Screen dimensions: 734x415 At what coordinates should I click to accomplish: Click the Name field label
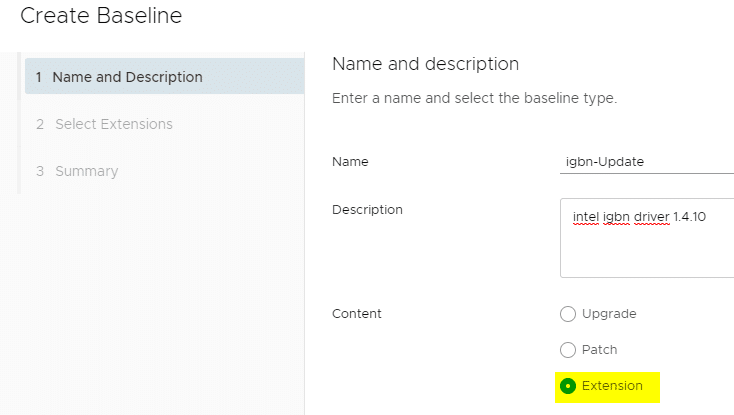350,162
